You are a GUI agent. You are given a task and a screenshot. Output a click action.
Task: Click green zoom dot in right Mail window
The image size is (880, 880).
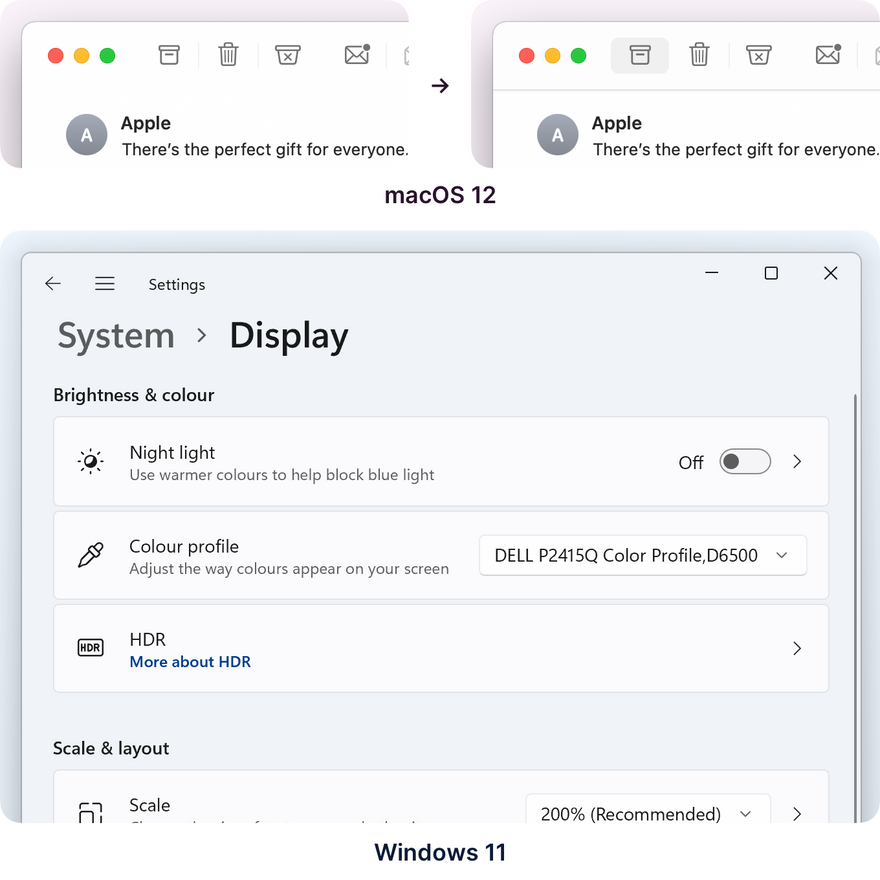click(x=578, y=56)
